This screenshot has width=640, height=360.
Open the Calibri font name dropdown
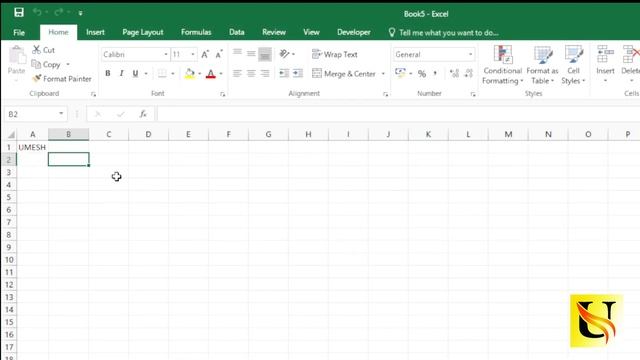[166, 54]
